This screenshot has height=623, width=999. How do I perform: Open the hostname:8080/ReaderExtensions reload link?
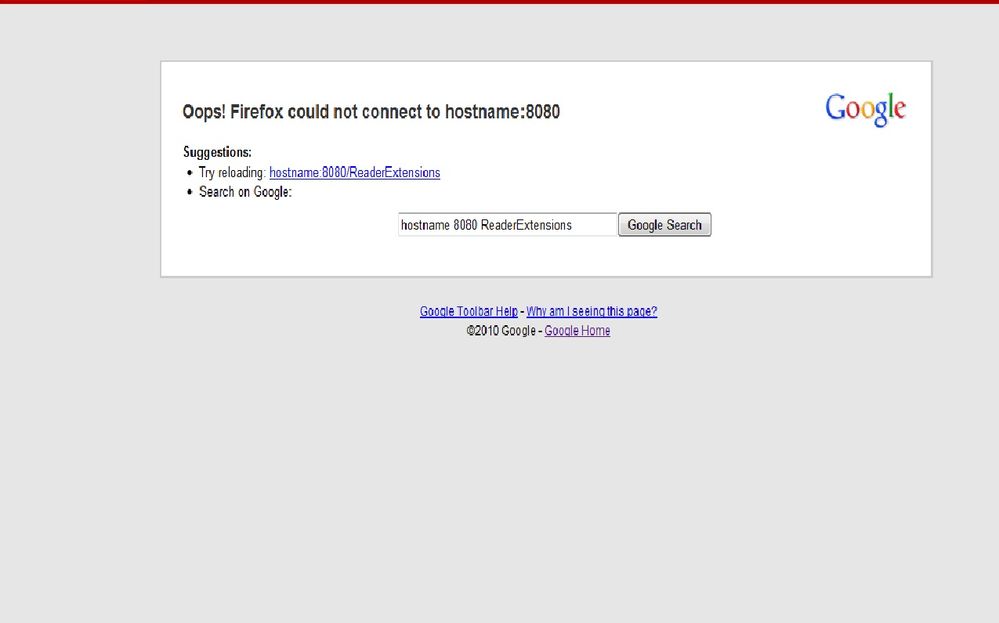point(354,173)
